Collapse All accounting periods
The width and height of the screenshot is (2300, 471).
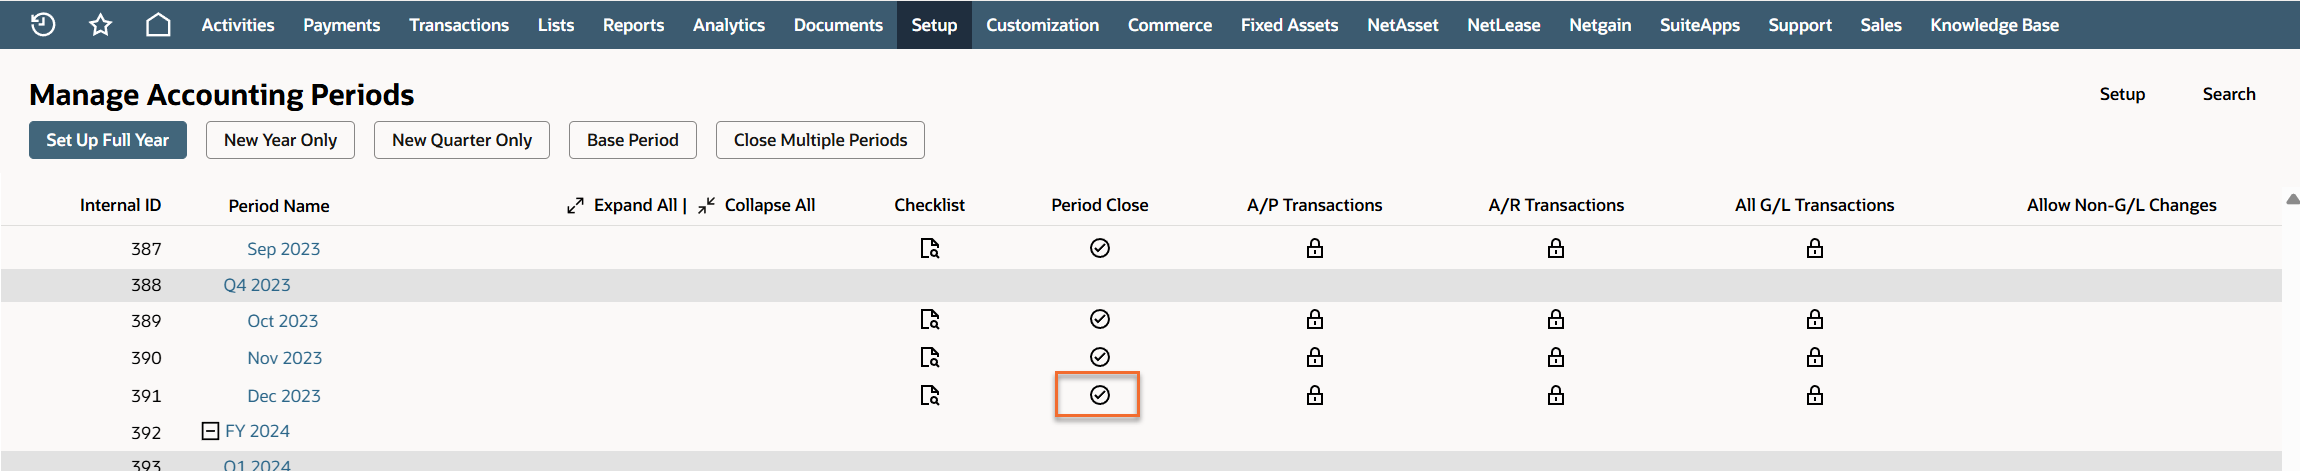click(757, 205)
